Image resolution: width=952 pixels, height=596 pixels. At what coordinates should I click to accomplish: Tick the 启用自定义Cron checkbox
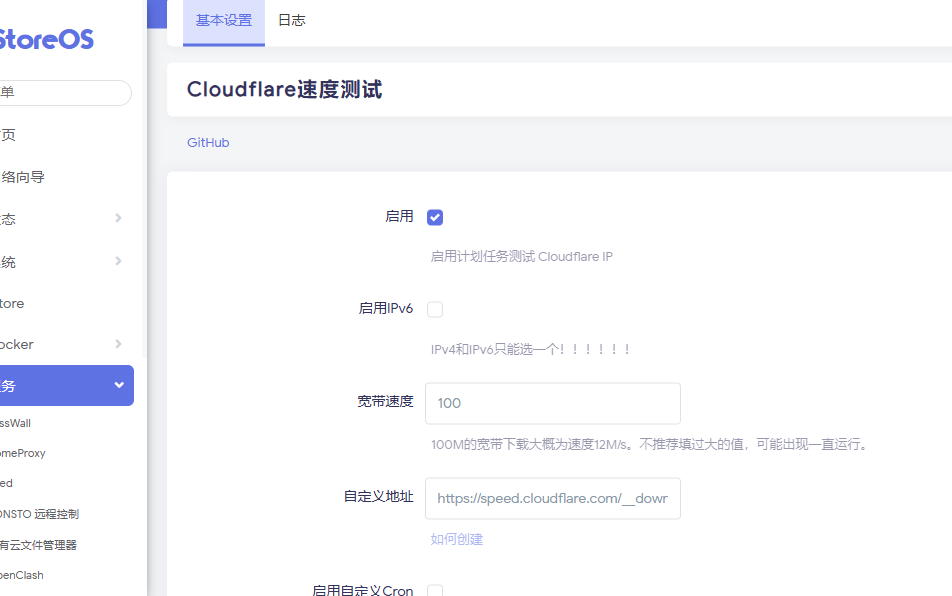tap(435, 591)
